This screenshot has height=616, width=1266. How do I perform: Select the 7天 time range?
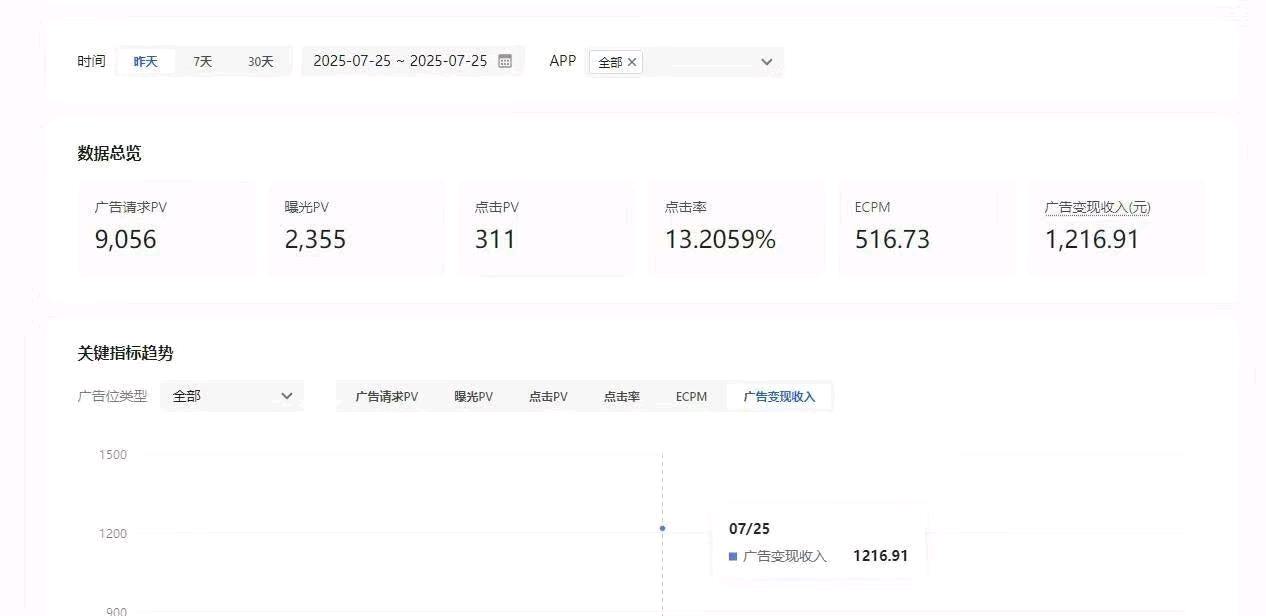tap(203, 62)
